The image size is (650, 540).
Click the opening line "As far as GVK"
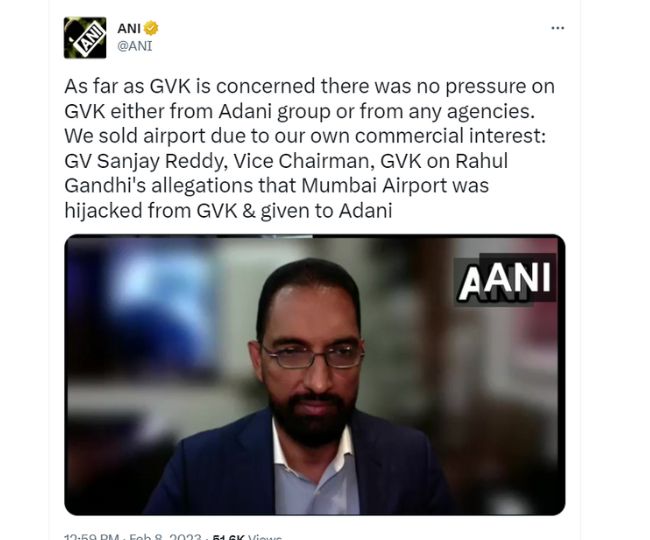coord(128,86)
